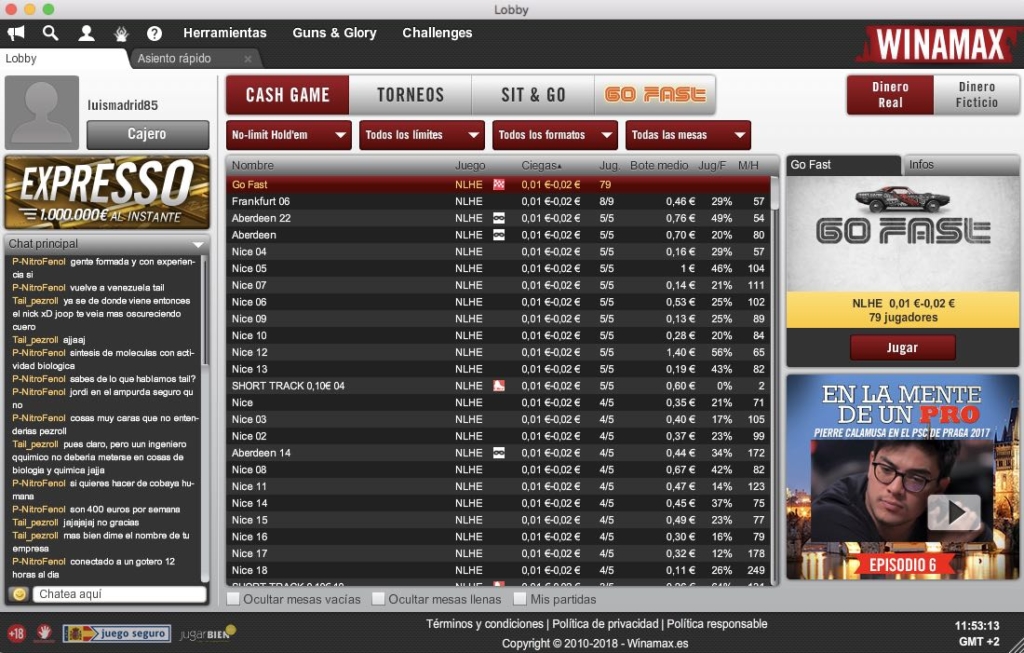Open the Guns & Glory menu
The image size is (1024, 653).
click(x=334, y=33)
